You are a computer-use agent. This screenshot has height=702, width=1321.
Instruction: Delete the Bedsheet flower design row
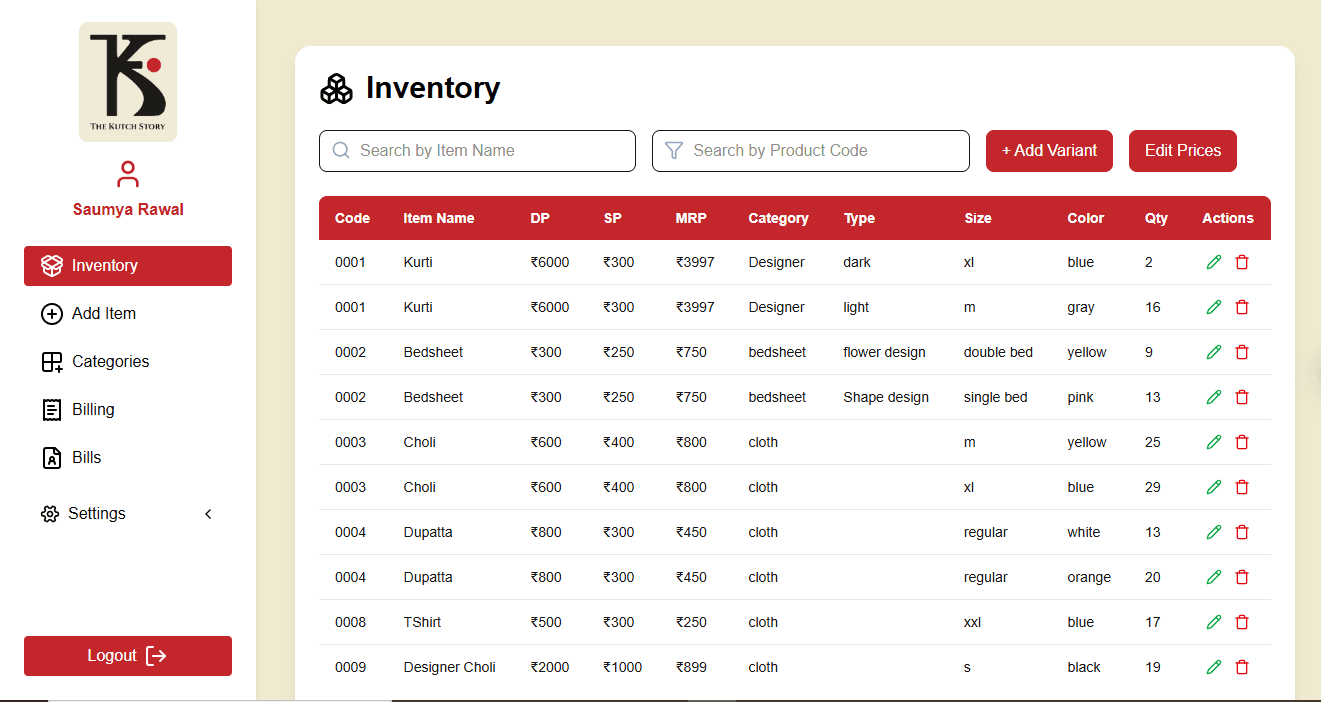coord(1242,352)
